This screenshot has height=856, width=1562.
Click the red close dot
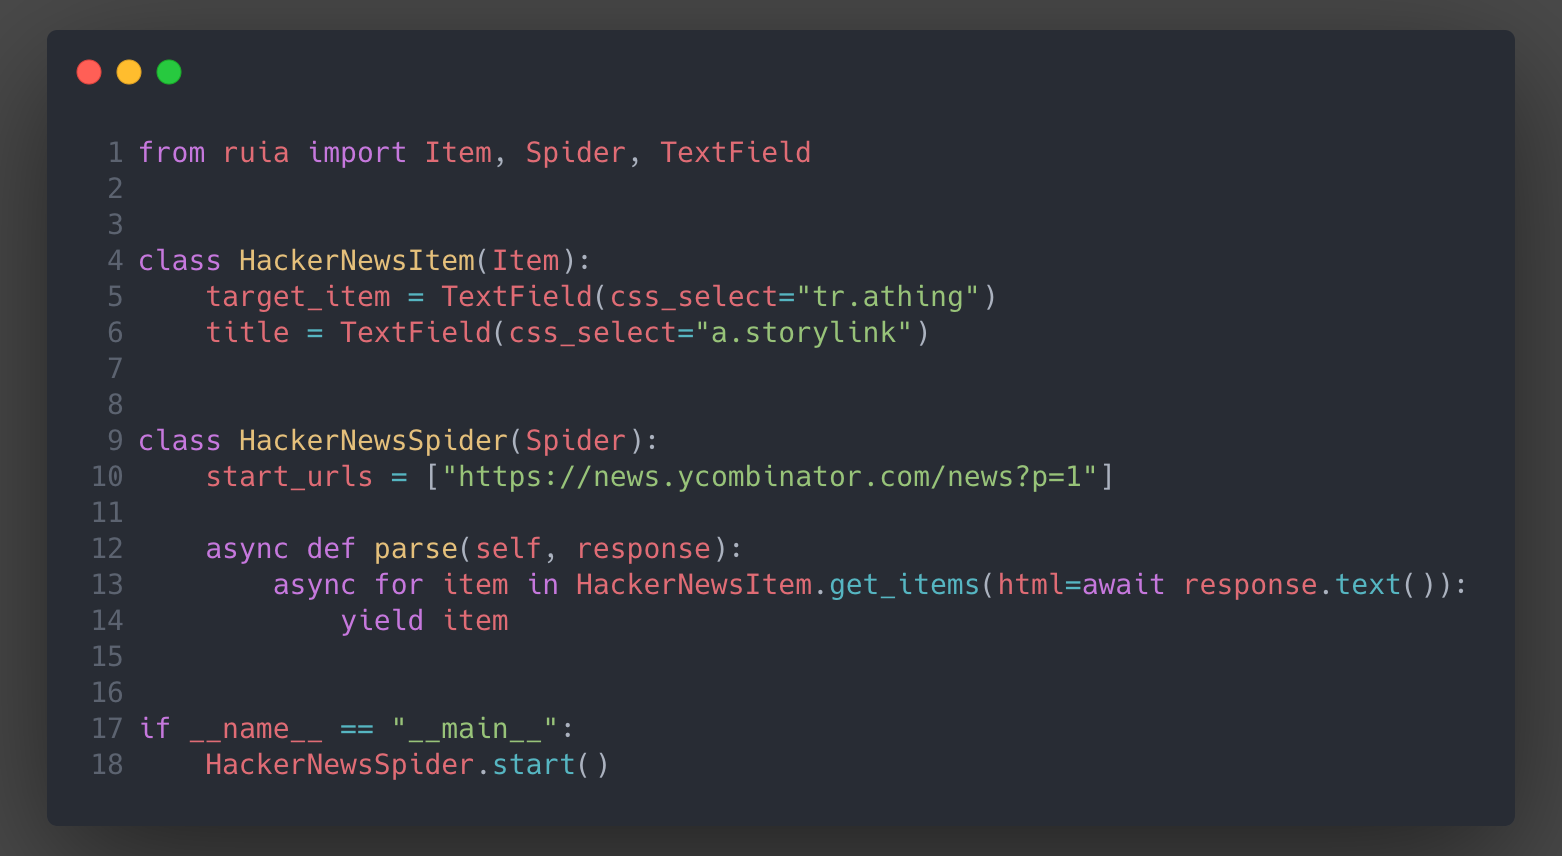coord(89,72)
